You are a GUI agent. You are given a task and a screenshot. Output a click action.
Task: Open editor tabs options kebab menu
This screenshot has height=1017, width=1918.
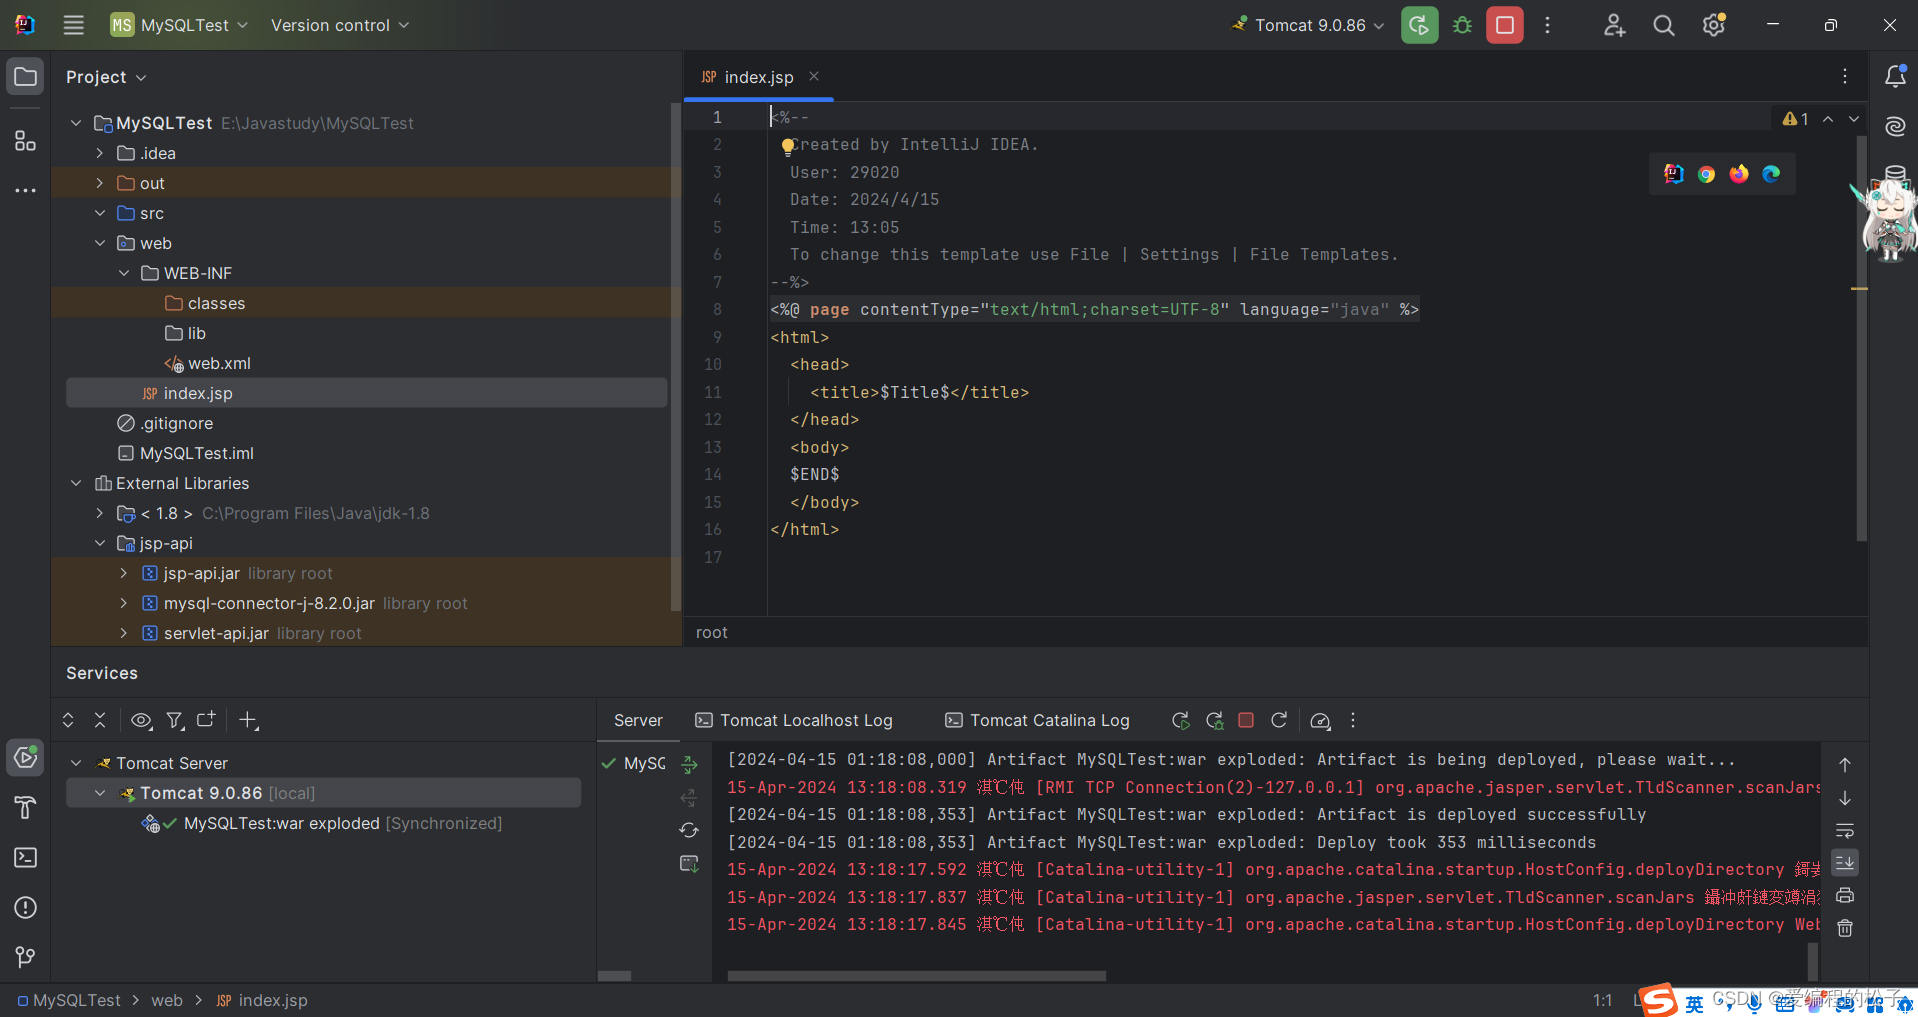coord(1845,76)
